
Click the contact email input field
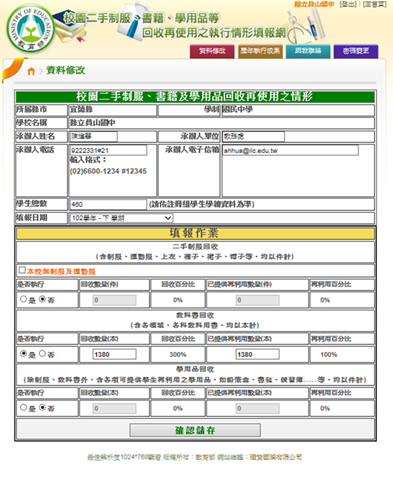[x=290, y=150]
